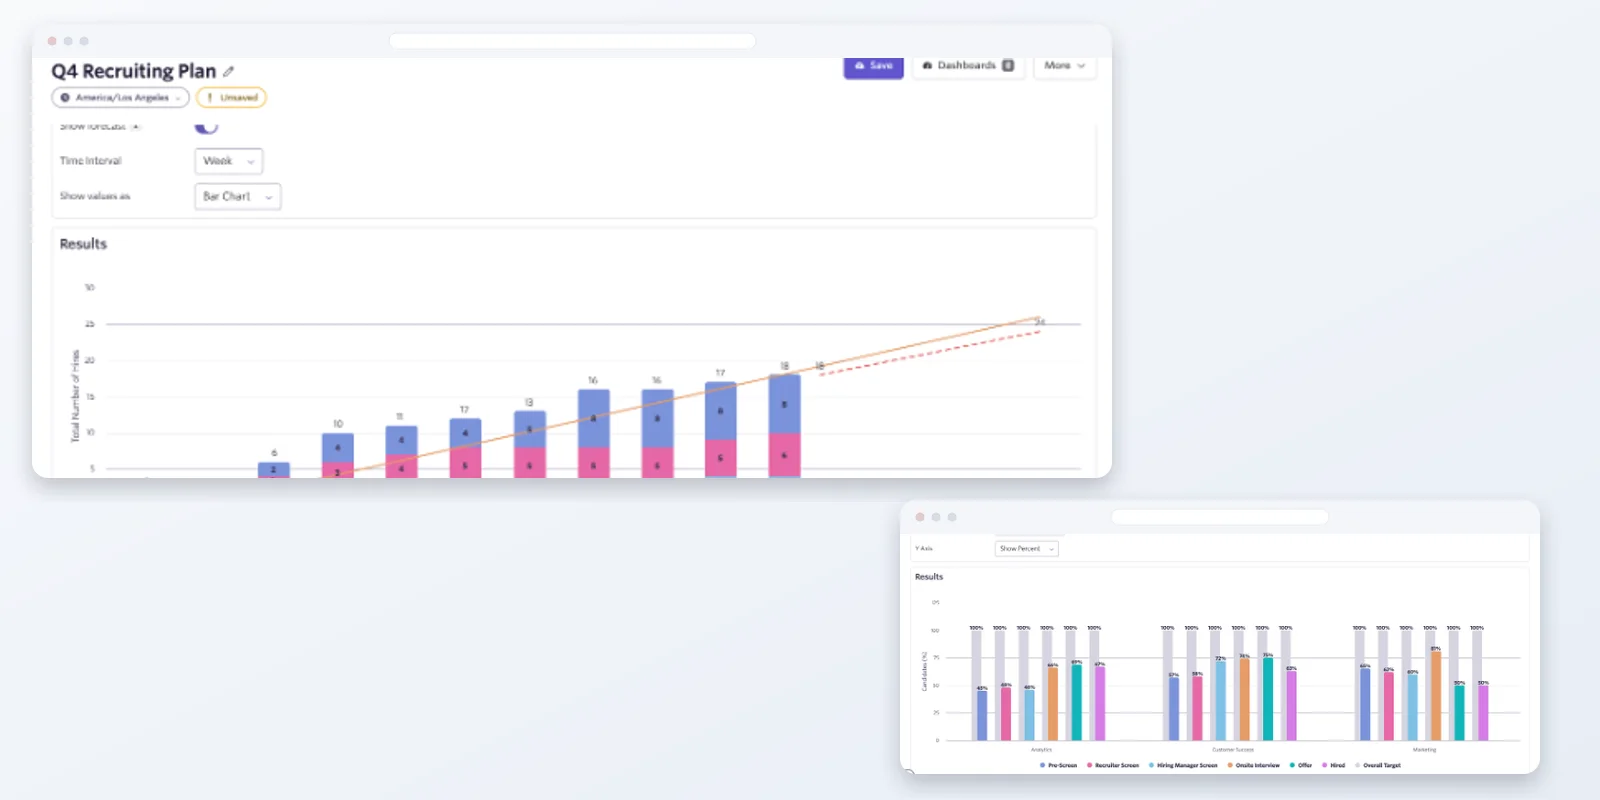The image size is (1600, 800).
Task: Click the stacked bar labeled 10
Action: [x=338, y=455]
